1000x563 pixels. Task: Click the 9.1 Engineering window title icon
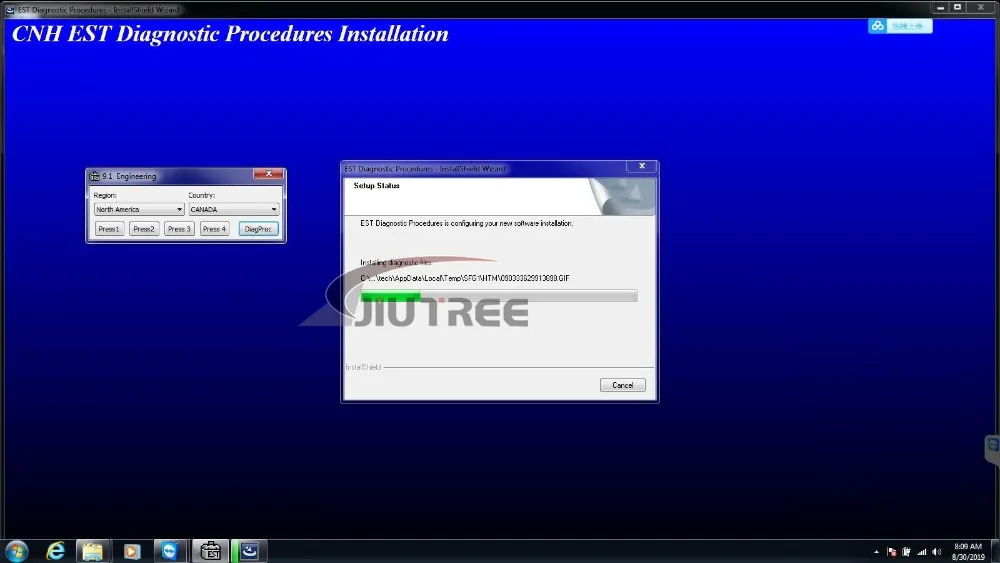click(x=95, y=176)
